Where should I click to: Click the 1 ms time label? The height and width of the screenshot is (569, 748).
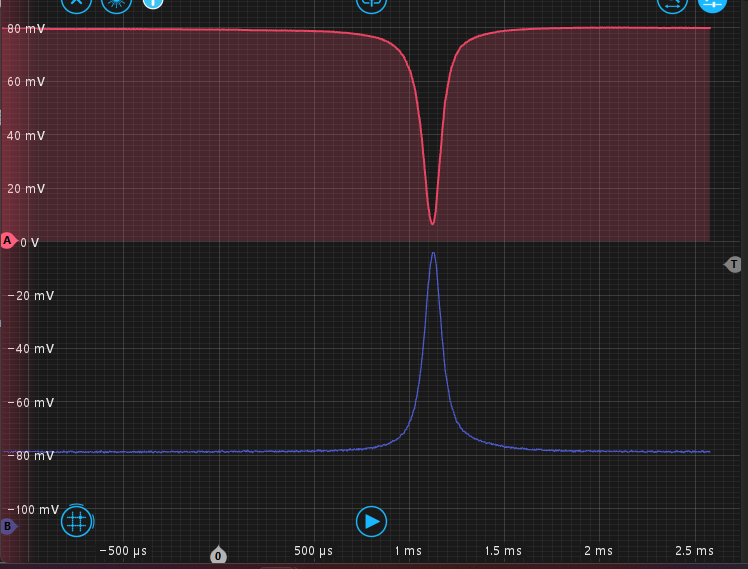(x=408, y=551)
